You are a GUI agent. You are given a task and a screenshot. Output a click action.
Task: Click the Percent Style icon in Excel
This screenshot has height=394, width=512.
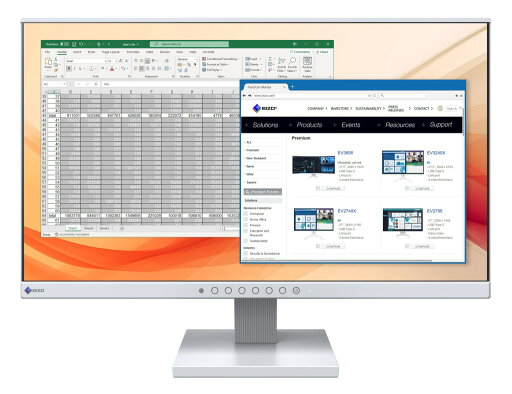(x=189, y=65)
